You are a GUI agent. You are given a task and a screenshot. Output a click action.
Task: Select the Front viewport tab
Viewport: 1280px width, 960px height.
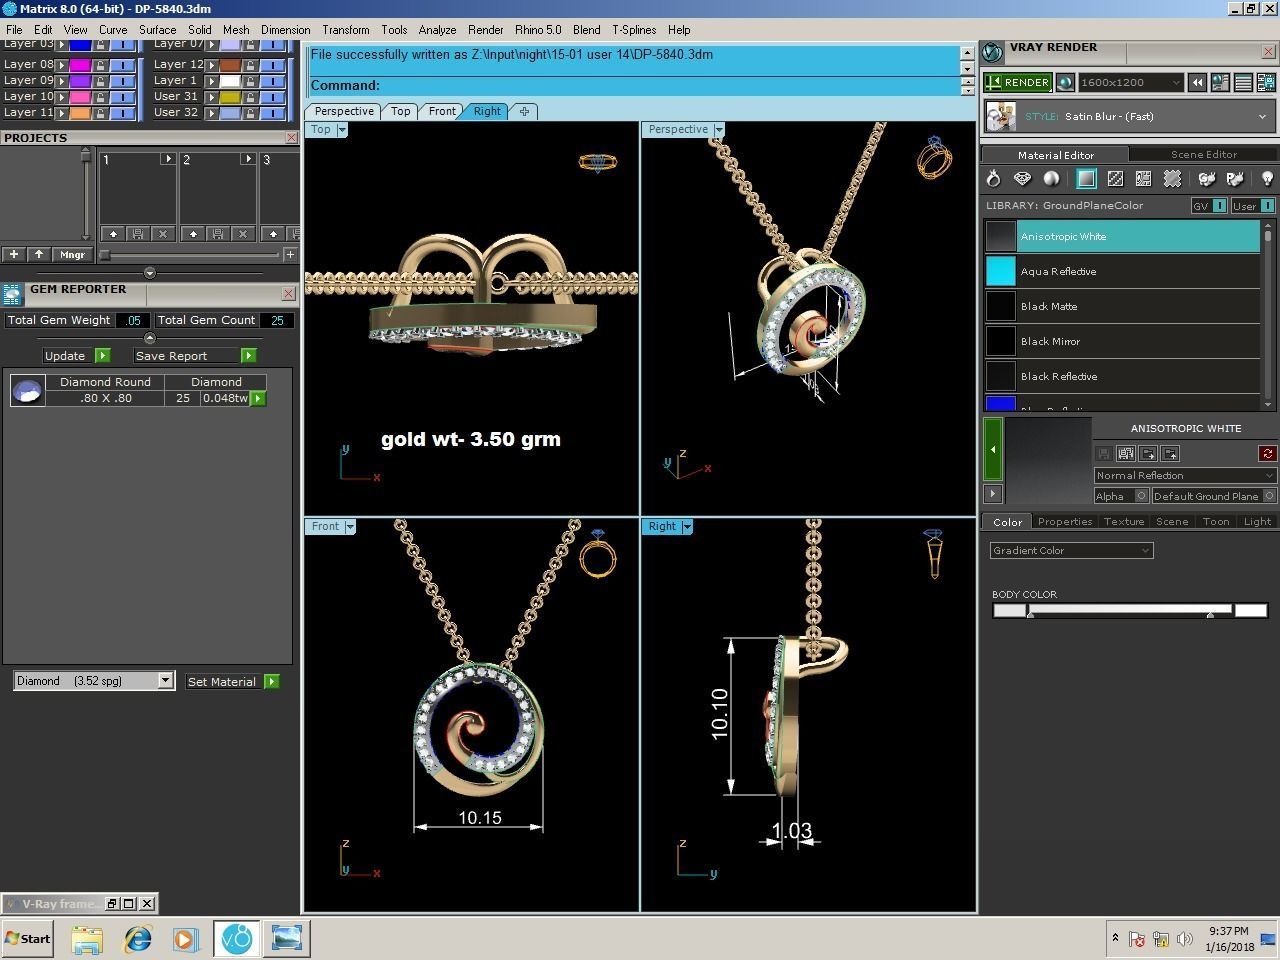(x=442, y=111)
